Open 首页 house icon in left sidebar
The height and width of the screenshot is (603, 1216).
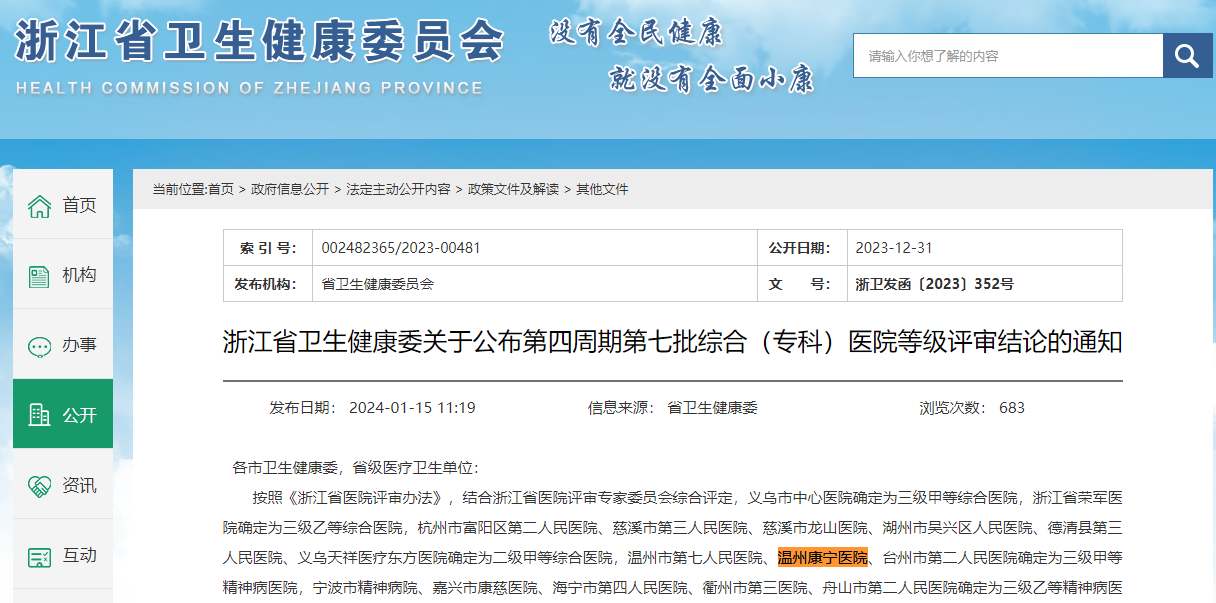click(40, 206)
